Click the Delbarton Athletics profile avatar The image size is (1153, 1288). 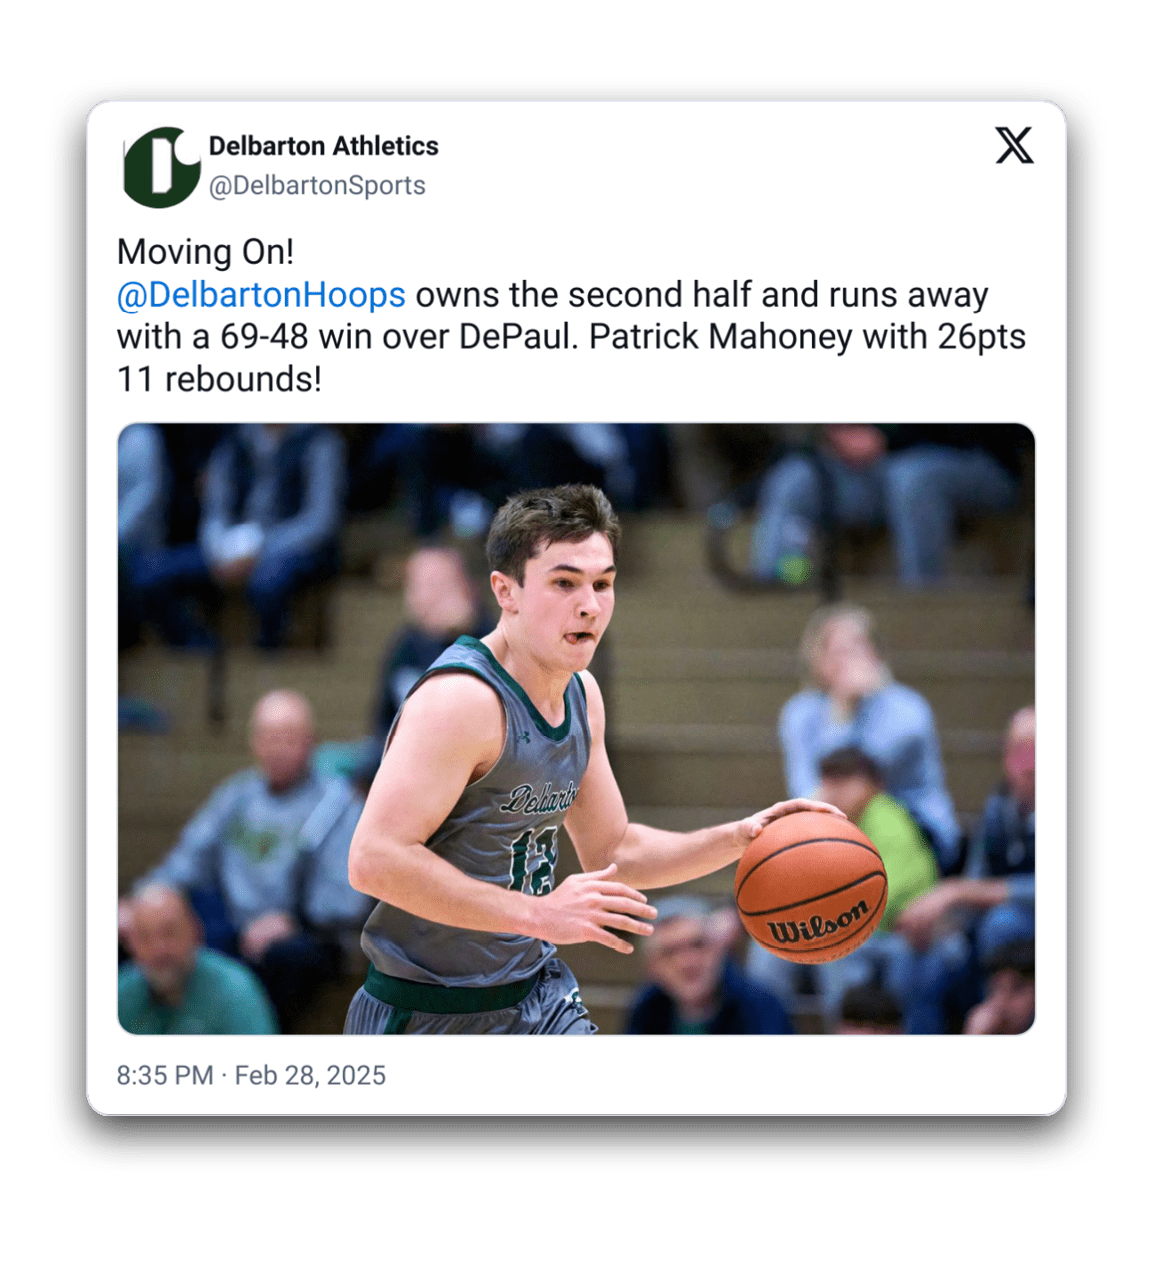pyautogui.click(x=161, y=167)
